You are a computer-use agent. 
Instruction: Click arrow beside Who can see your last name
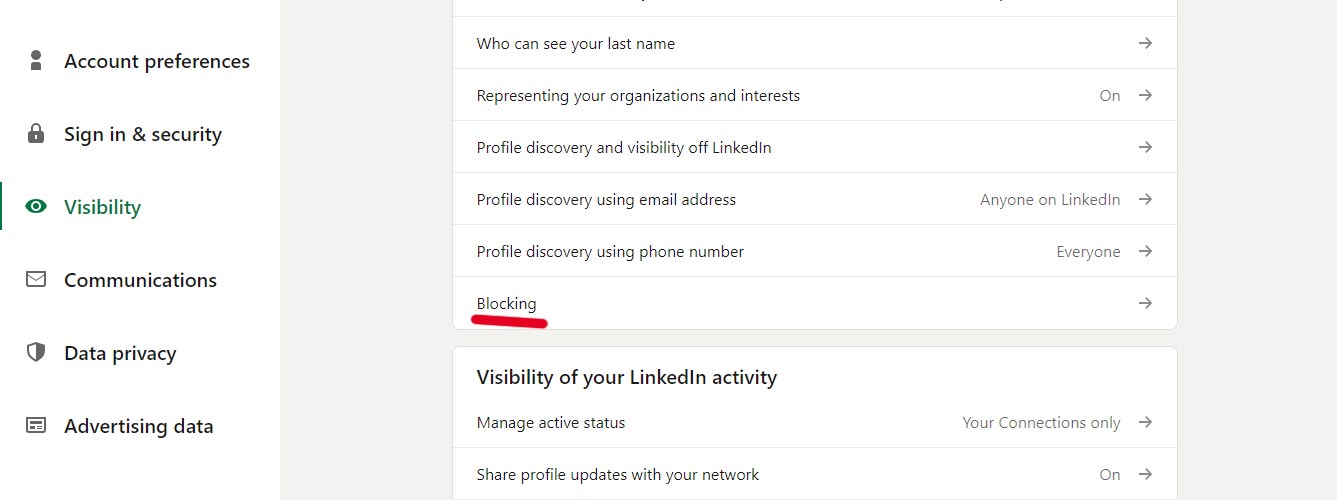[1145, 43]
